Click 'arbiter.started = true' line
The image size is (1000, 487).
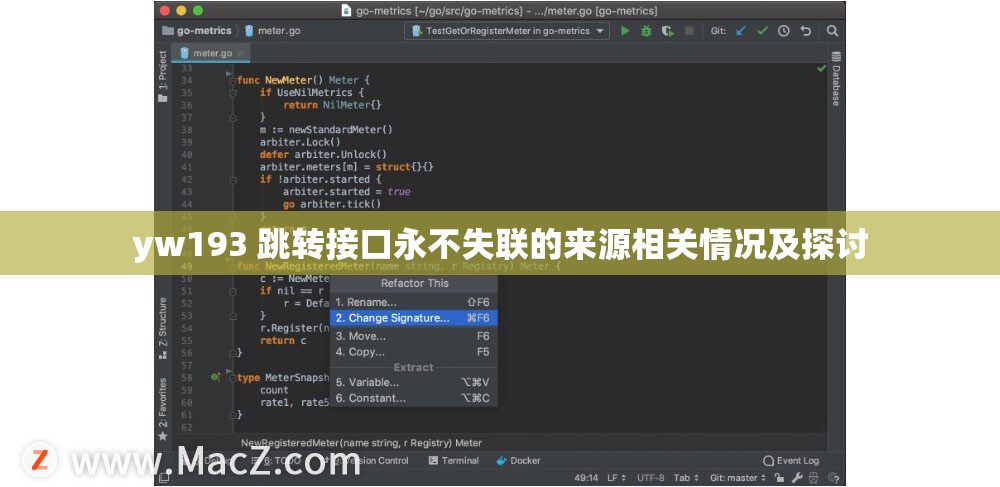[x=347, y=192]
